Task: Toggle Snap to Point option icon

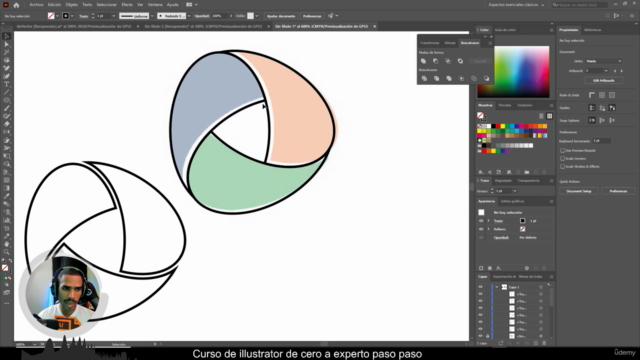Action: click(x=592, y=120)
